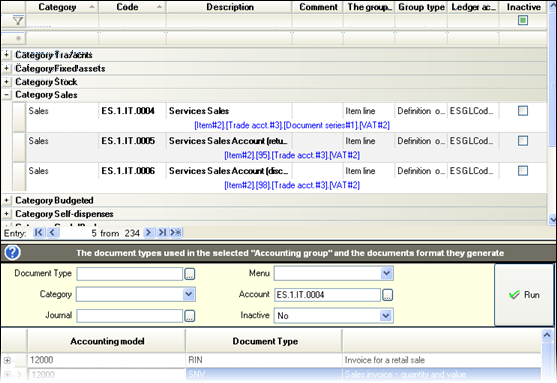The width and height of the screenshot is (557, 383).
Task: Go to first entry navigation button
Action: coord(38,233)
